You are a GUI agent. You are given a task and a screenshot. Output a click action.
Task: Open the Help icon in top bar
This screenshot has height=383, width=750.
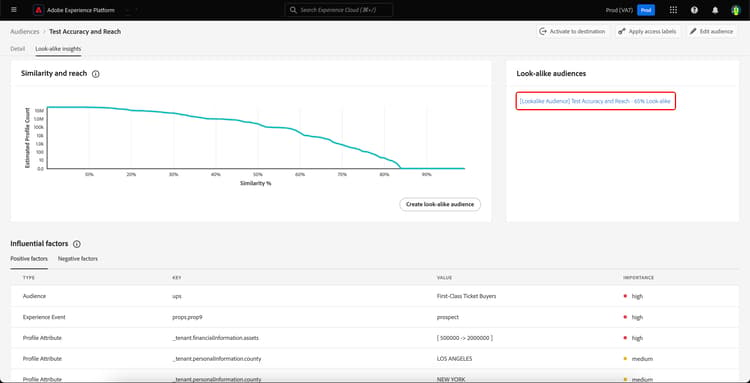694,10
